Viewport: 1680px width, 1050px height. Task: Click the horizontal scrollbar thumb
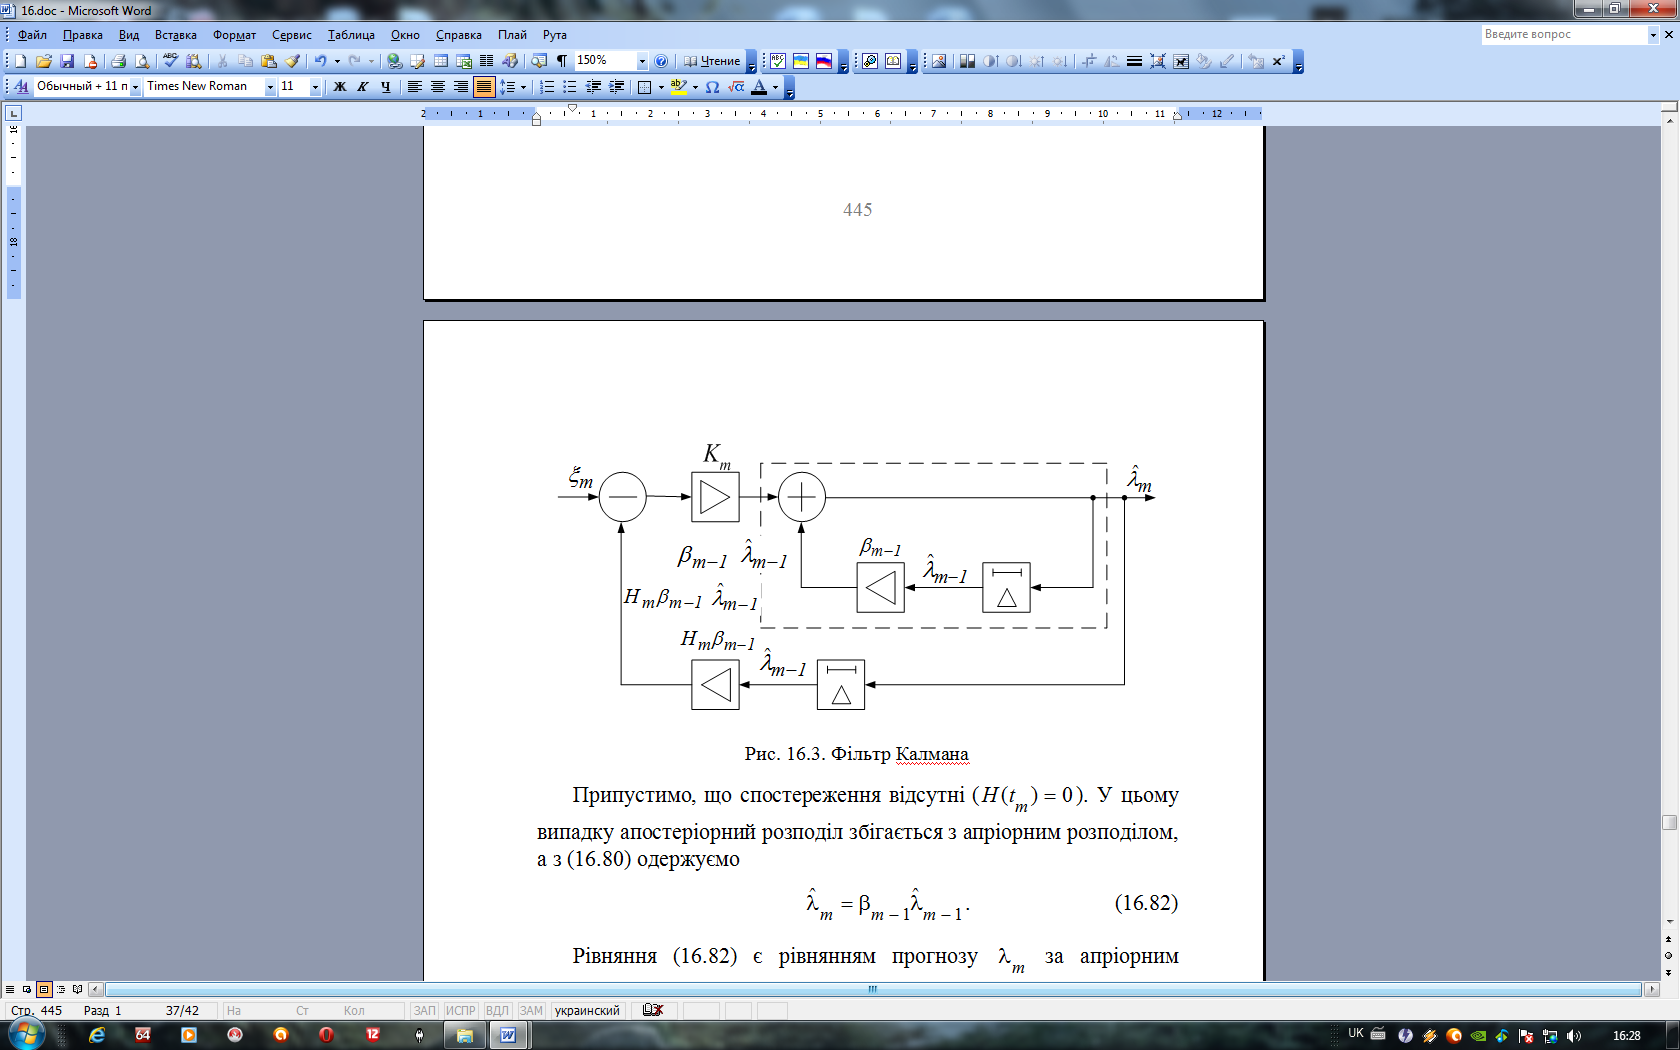873,989
